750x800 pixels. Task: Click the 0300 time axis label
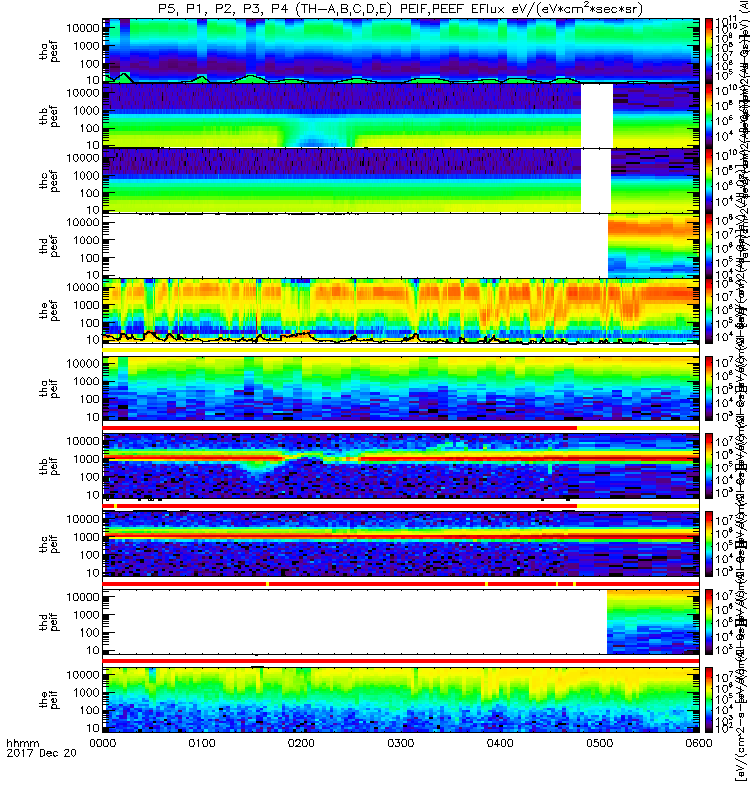(x=401, y=743)
